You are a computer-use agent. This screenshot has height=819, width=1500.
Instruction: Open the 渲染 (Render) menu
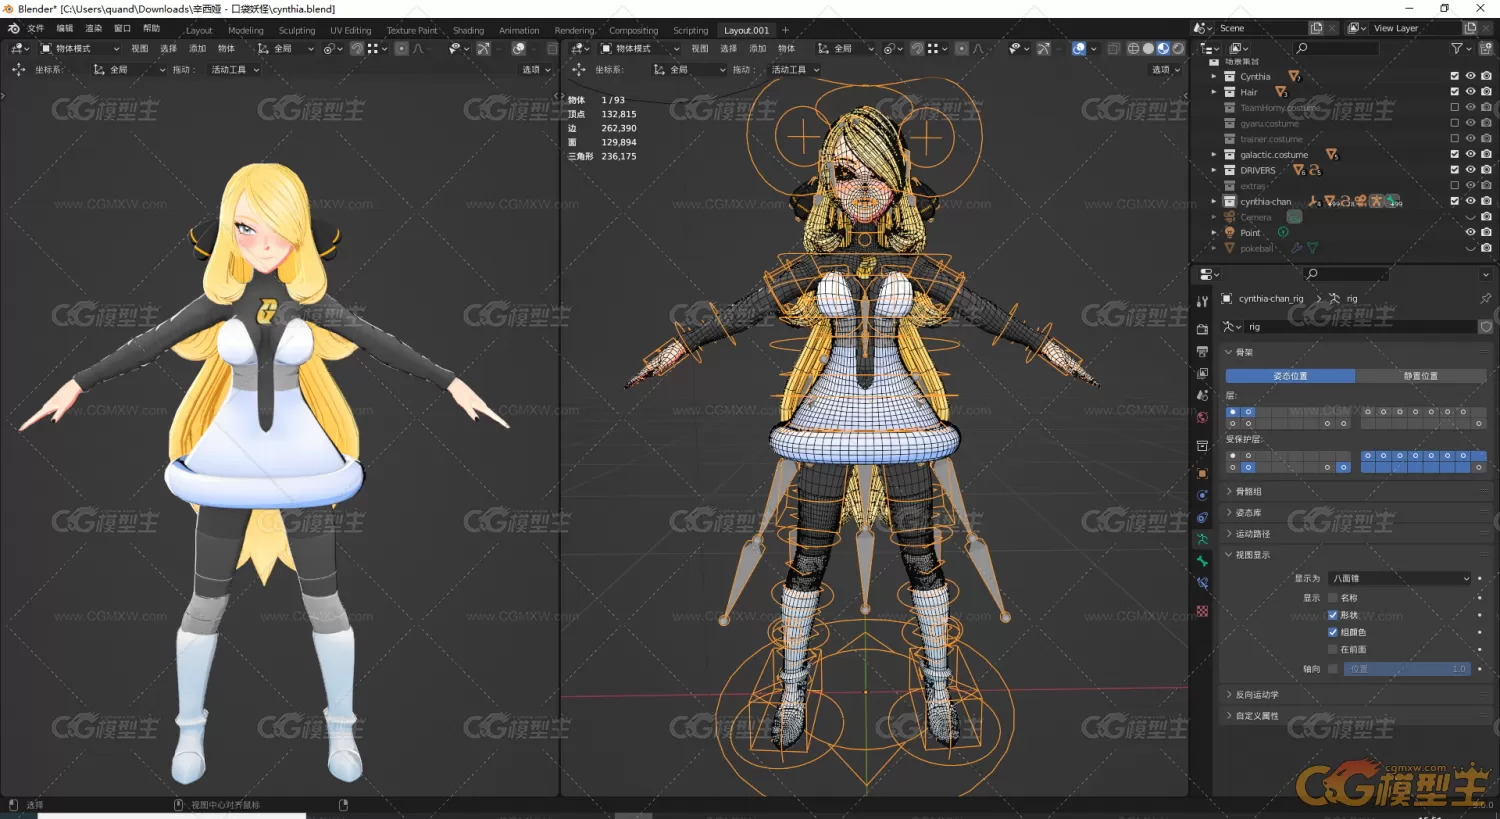click(x=94, y=29)
